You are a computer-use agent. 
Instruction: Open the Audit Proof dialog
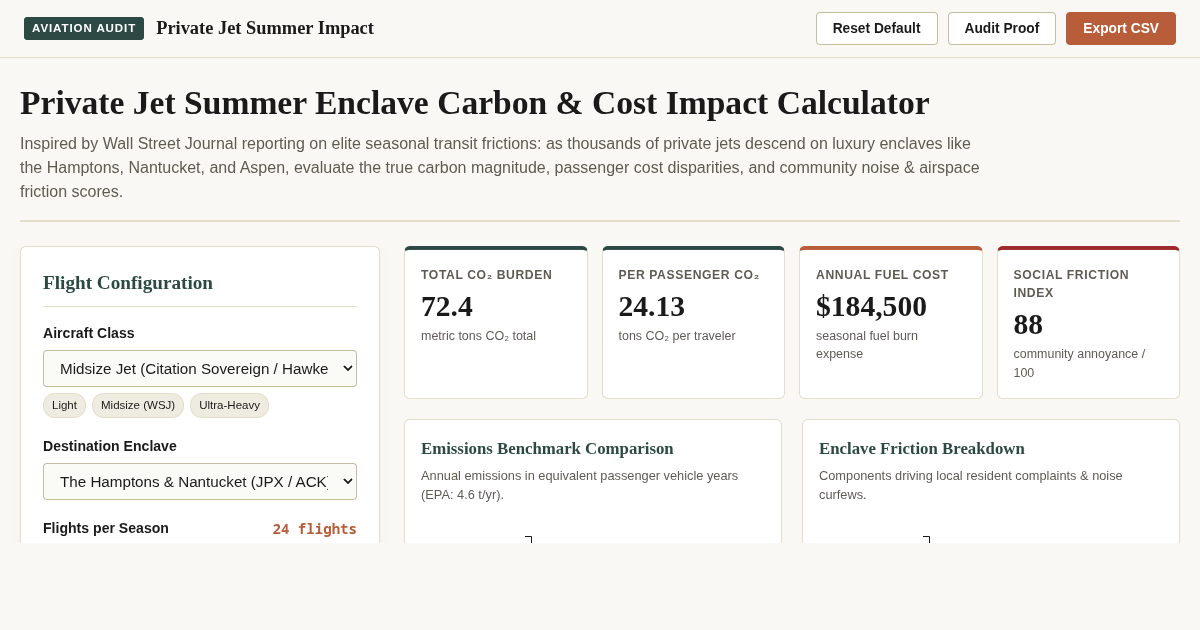pyautogui.click(x=1002, y=28)
